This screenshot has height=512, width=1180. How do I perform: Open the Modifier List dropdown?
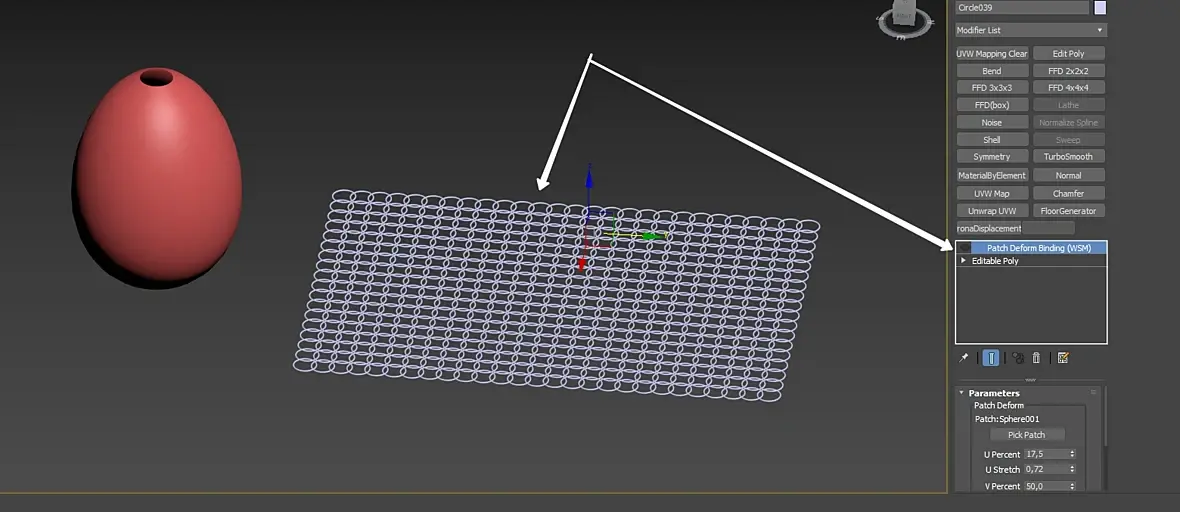(1031, 30)
